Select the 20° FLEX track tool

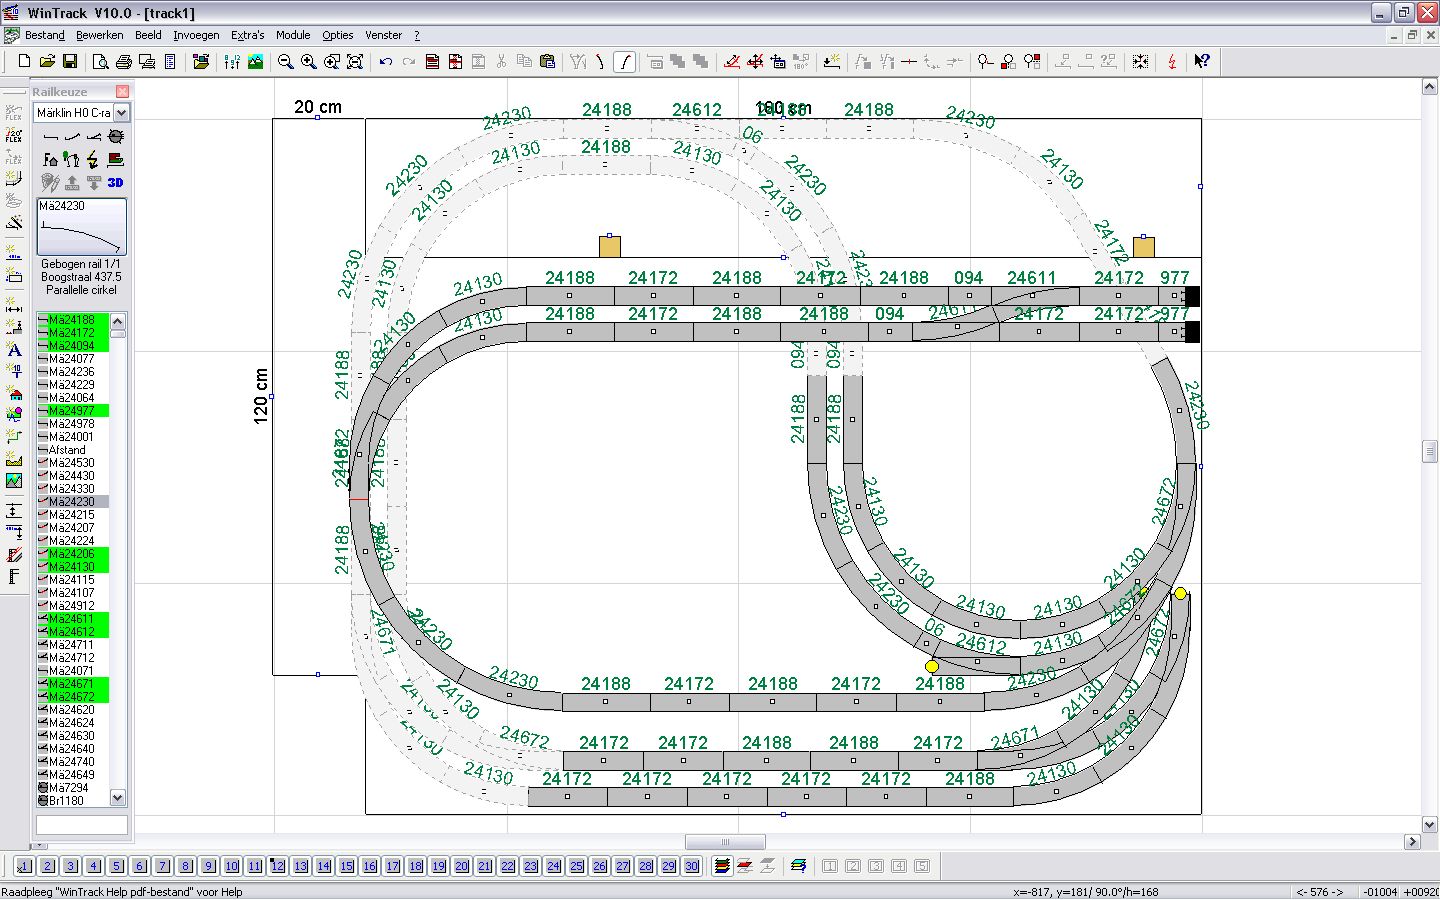[14, 135]
